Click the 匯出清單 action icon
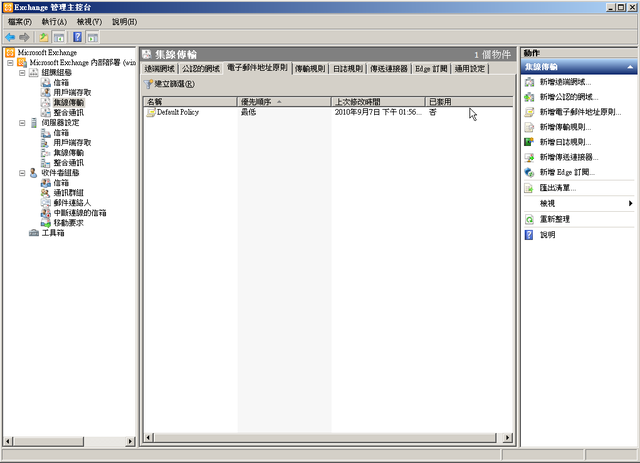The width and height of the screenshot is (640, 463). 529,188
